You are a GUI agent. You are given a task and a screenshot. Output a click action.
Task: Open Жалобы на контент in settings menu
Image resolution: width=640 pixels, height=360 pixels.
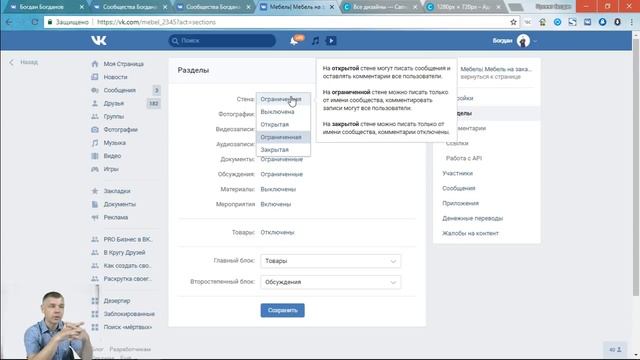(x=470, y=233)
